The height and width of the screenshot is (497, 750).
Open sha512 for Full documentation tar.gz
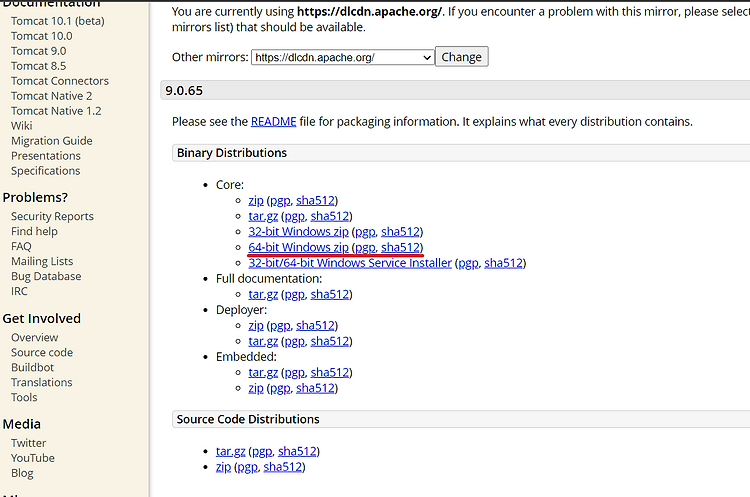330,294
